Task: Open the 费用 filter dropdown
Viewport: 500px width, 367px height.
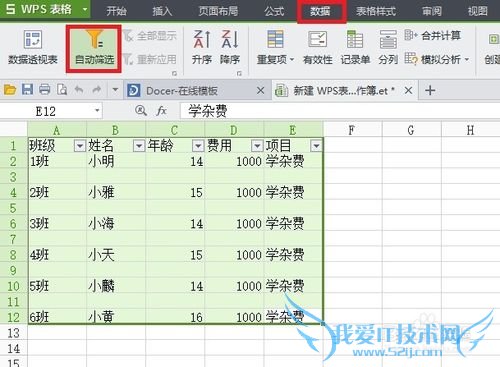Action: (257, 146)
